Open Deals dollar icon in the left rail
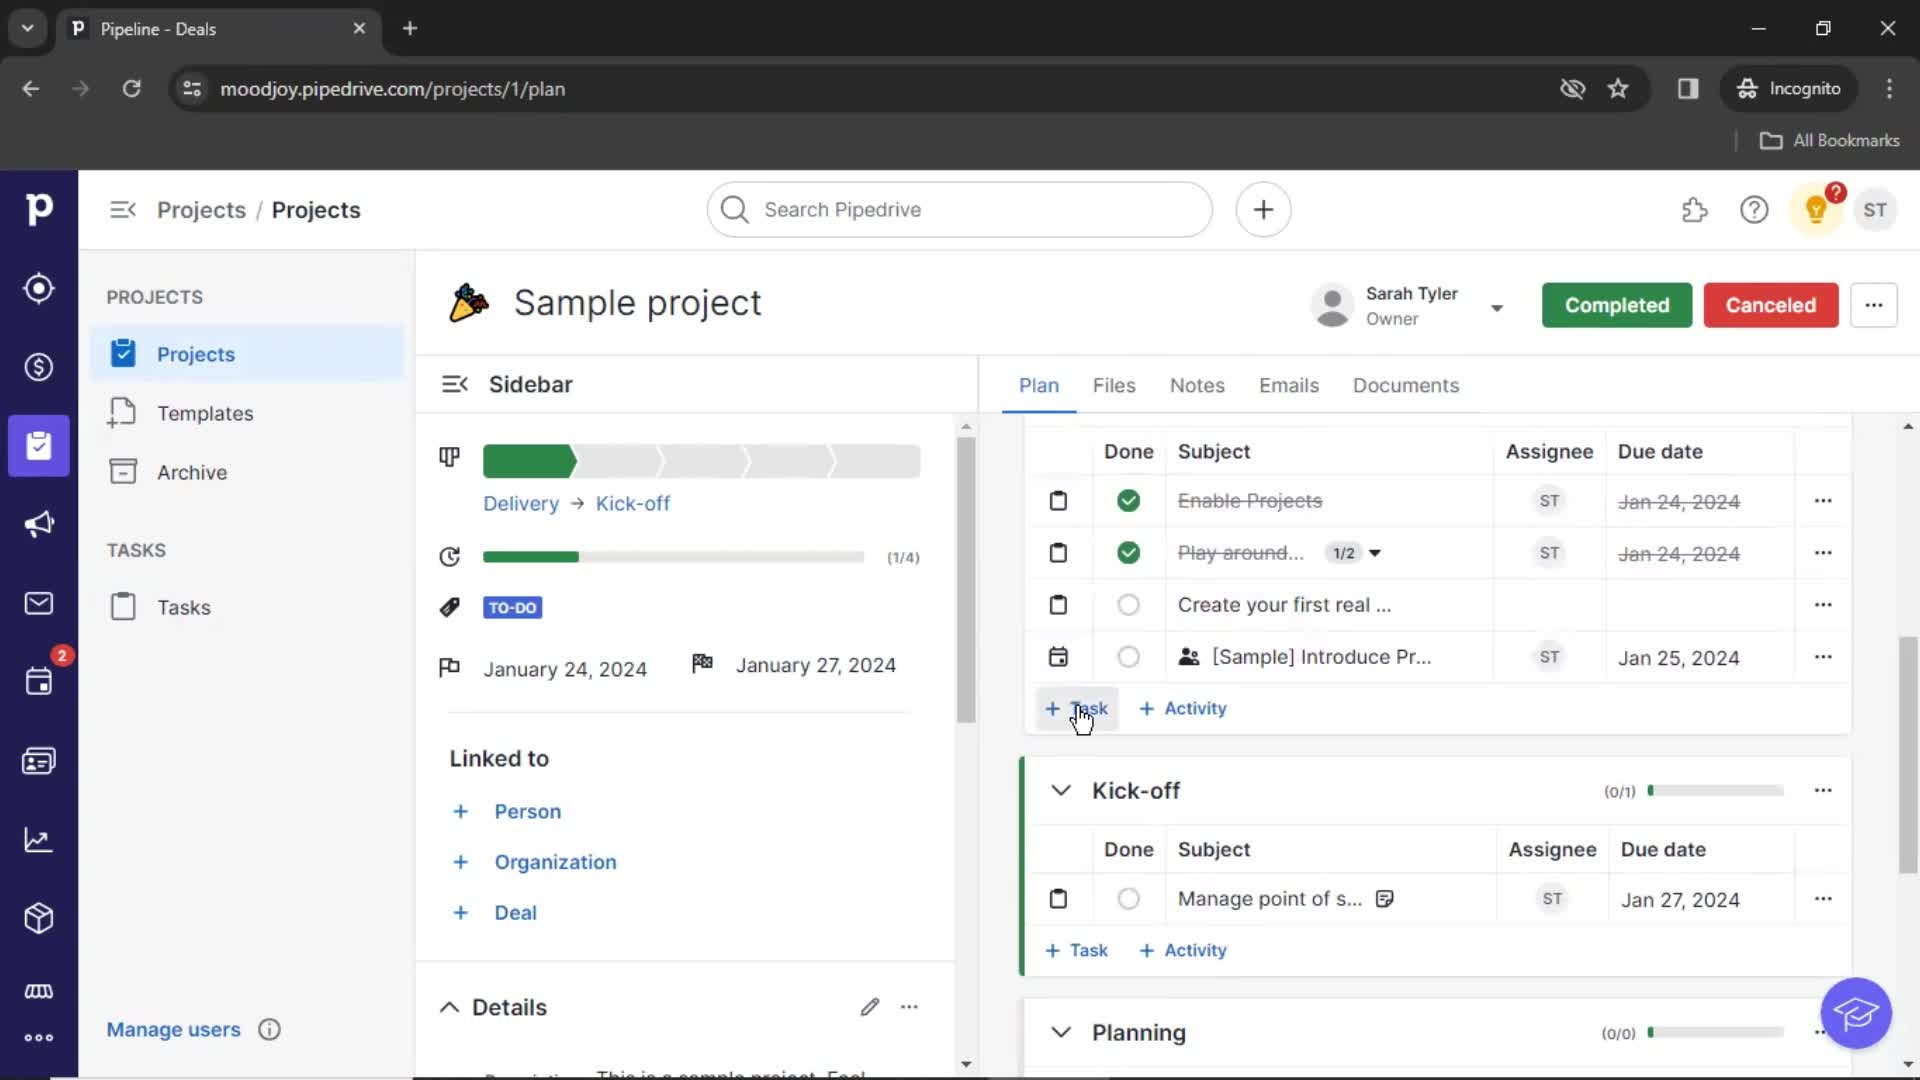This screenshot has height=1080, width=1920. click(x=38, y=367)
